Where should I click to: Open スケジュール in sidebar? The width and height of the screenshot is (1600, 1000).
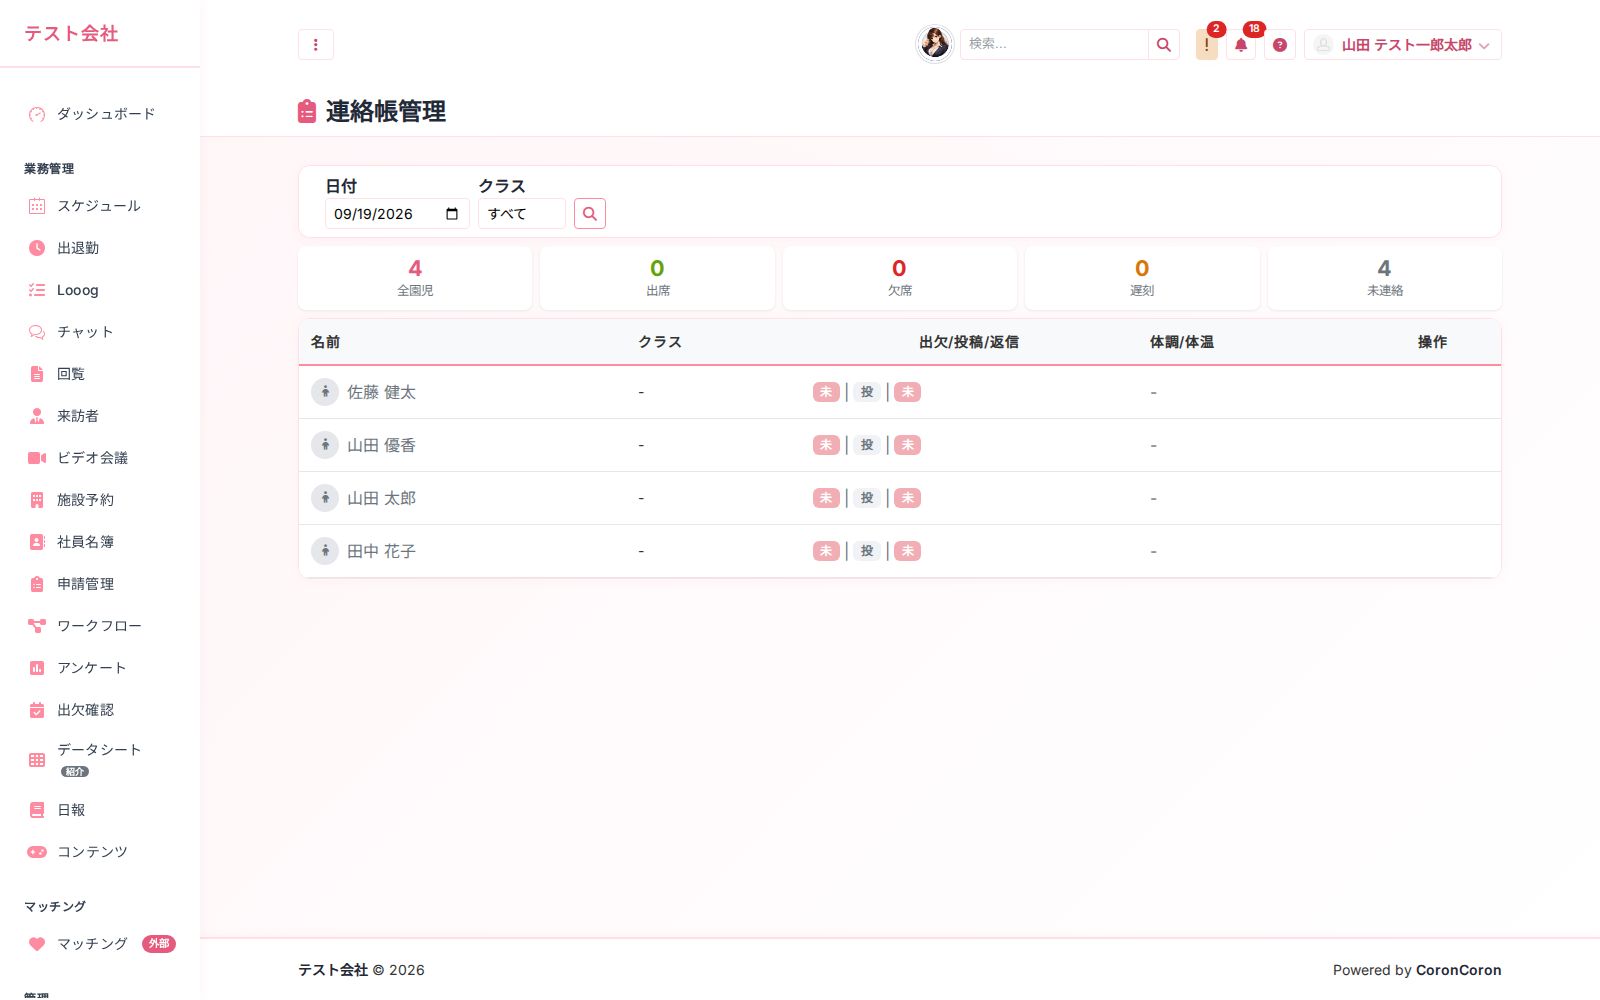click(x=100, y=206)
